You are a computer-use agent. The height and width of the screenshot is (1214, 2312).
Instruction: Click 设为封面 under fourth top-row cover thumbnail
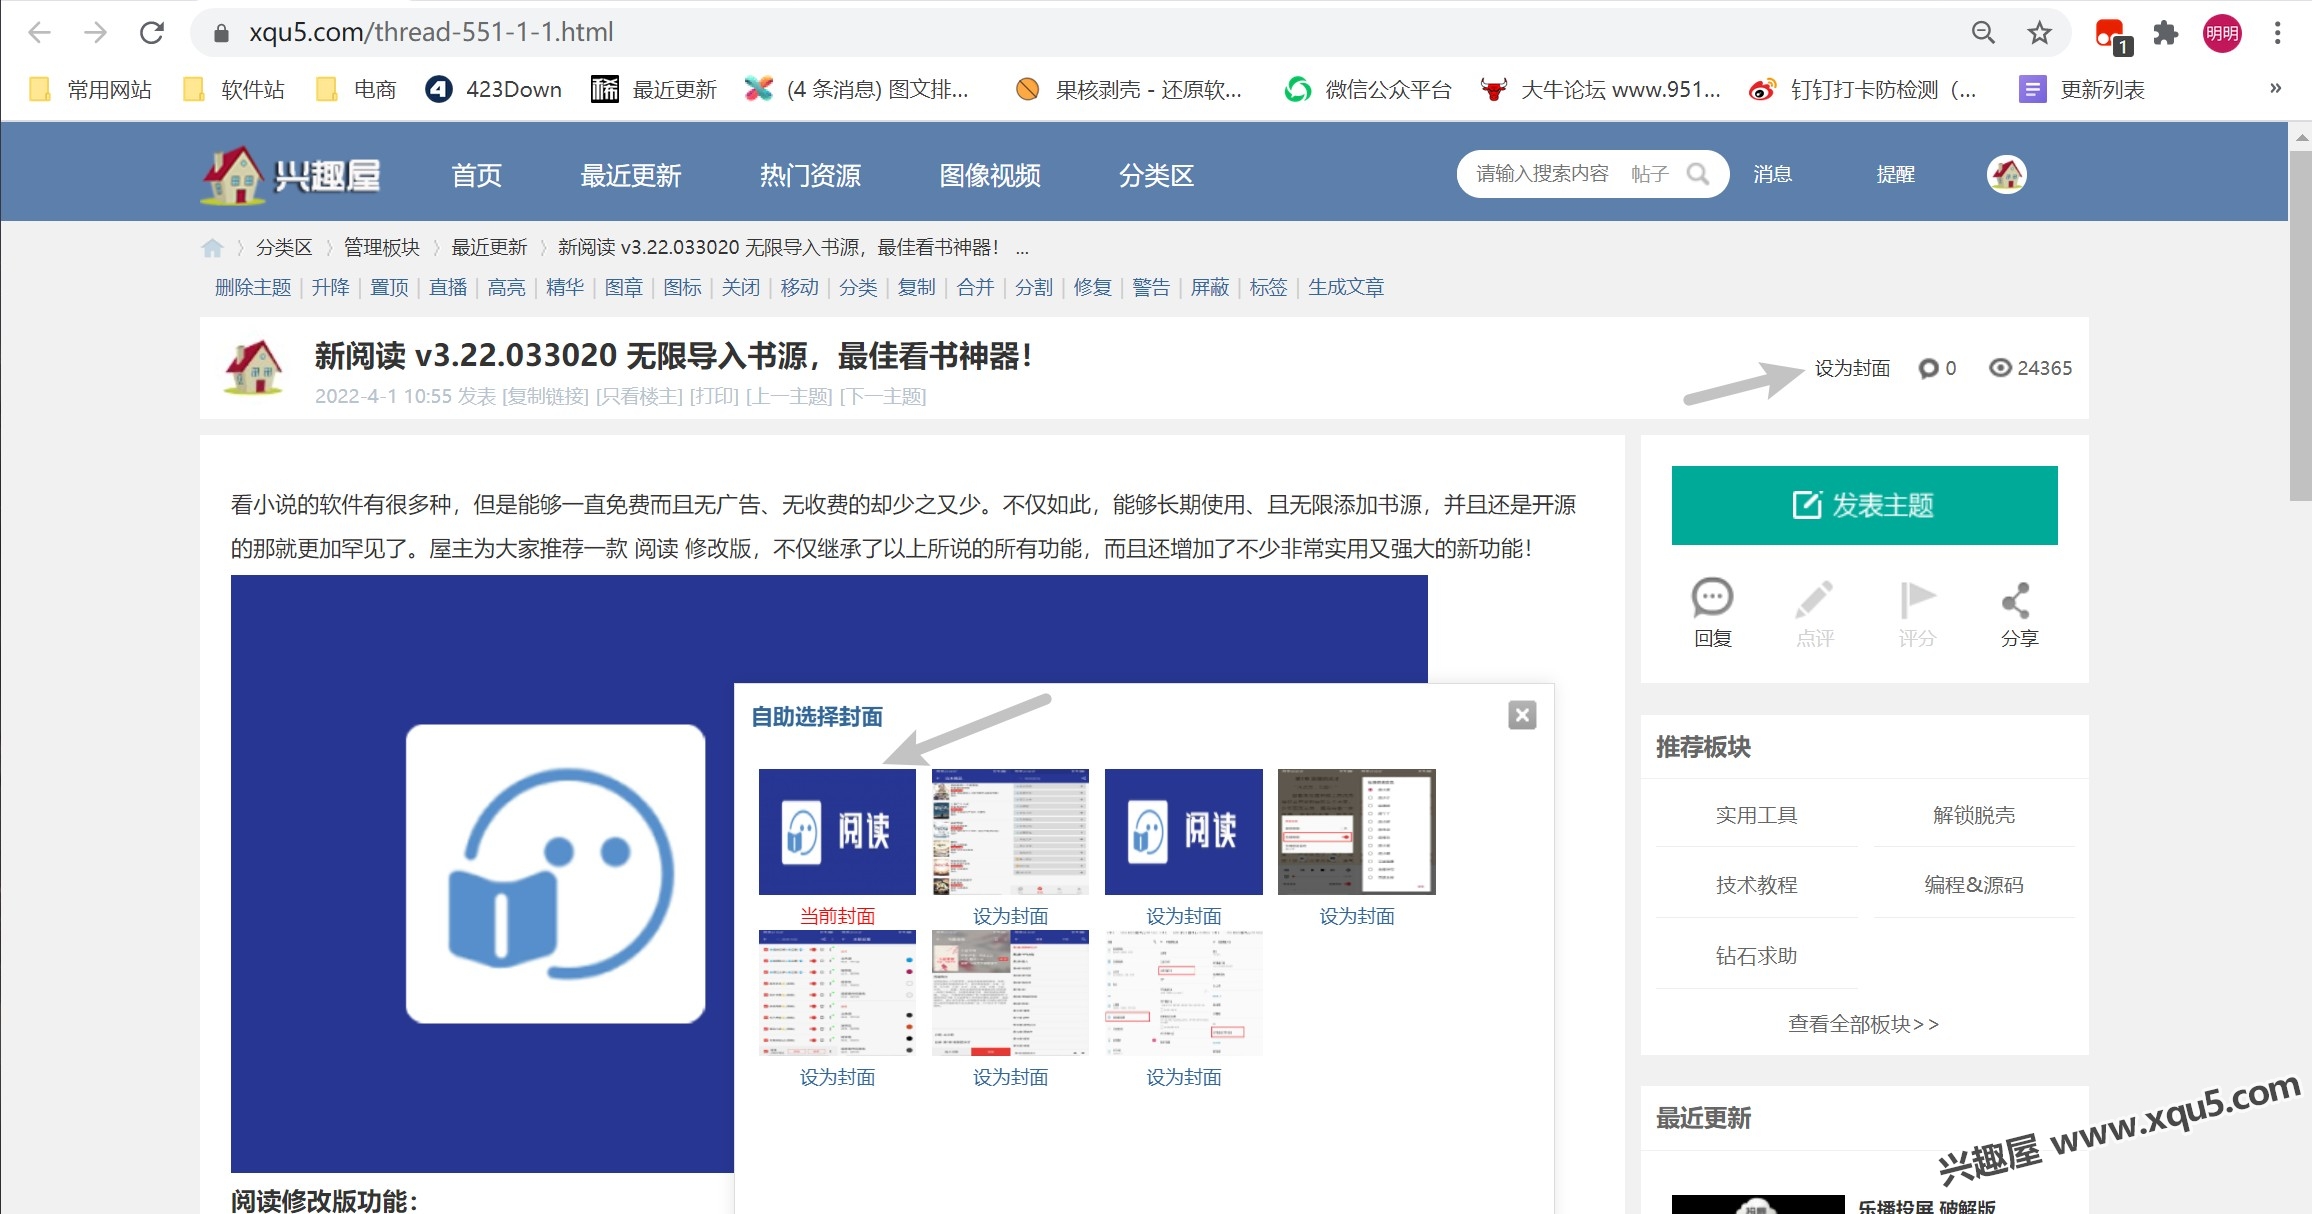pyautogui.click(x=1356, y=916)
